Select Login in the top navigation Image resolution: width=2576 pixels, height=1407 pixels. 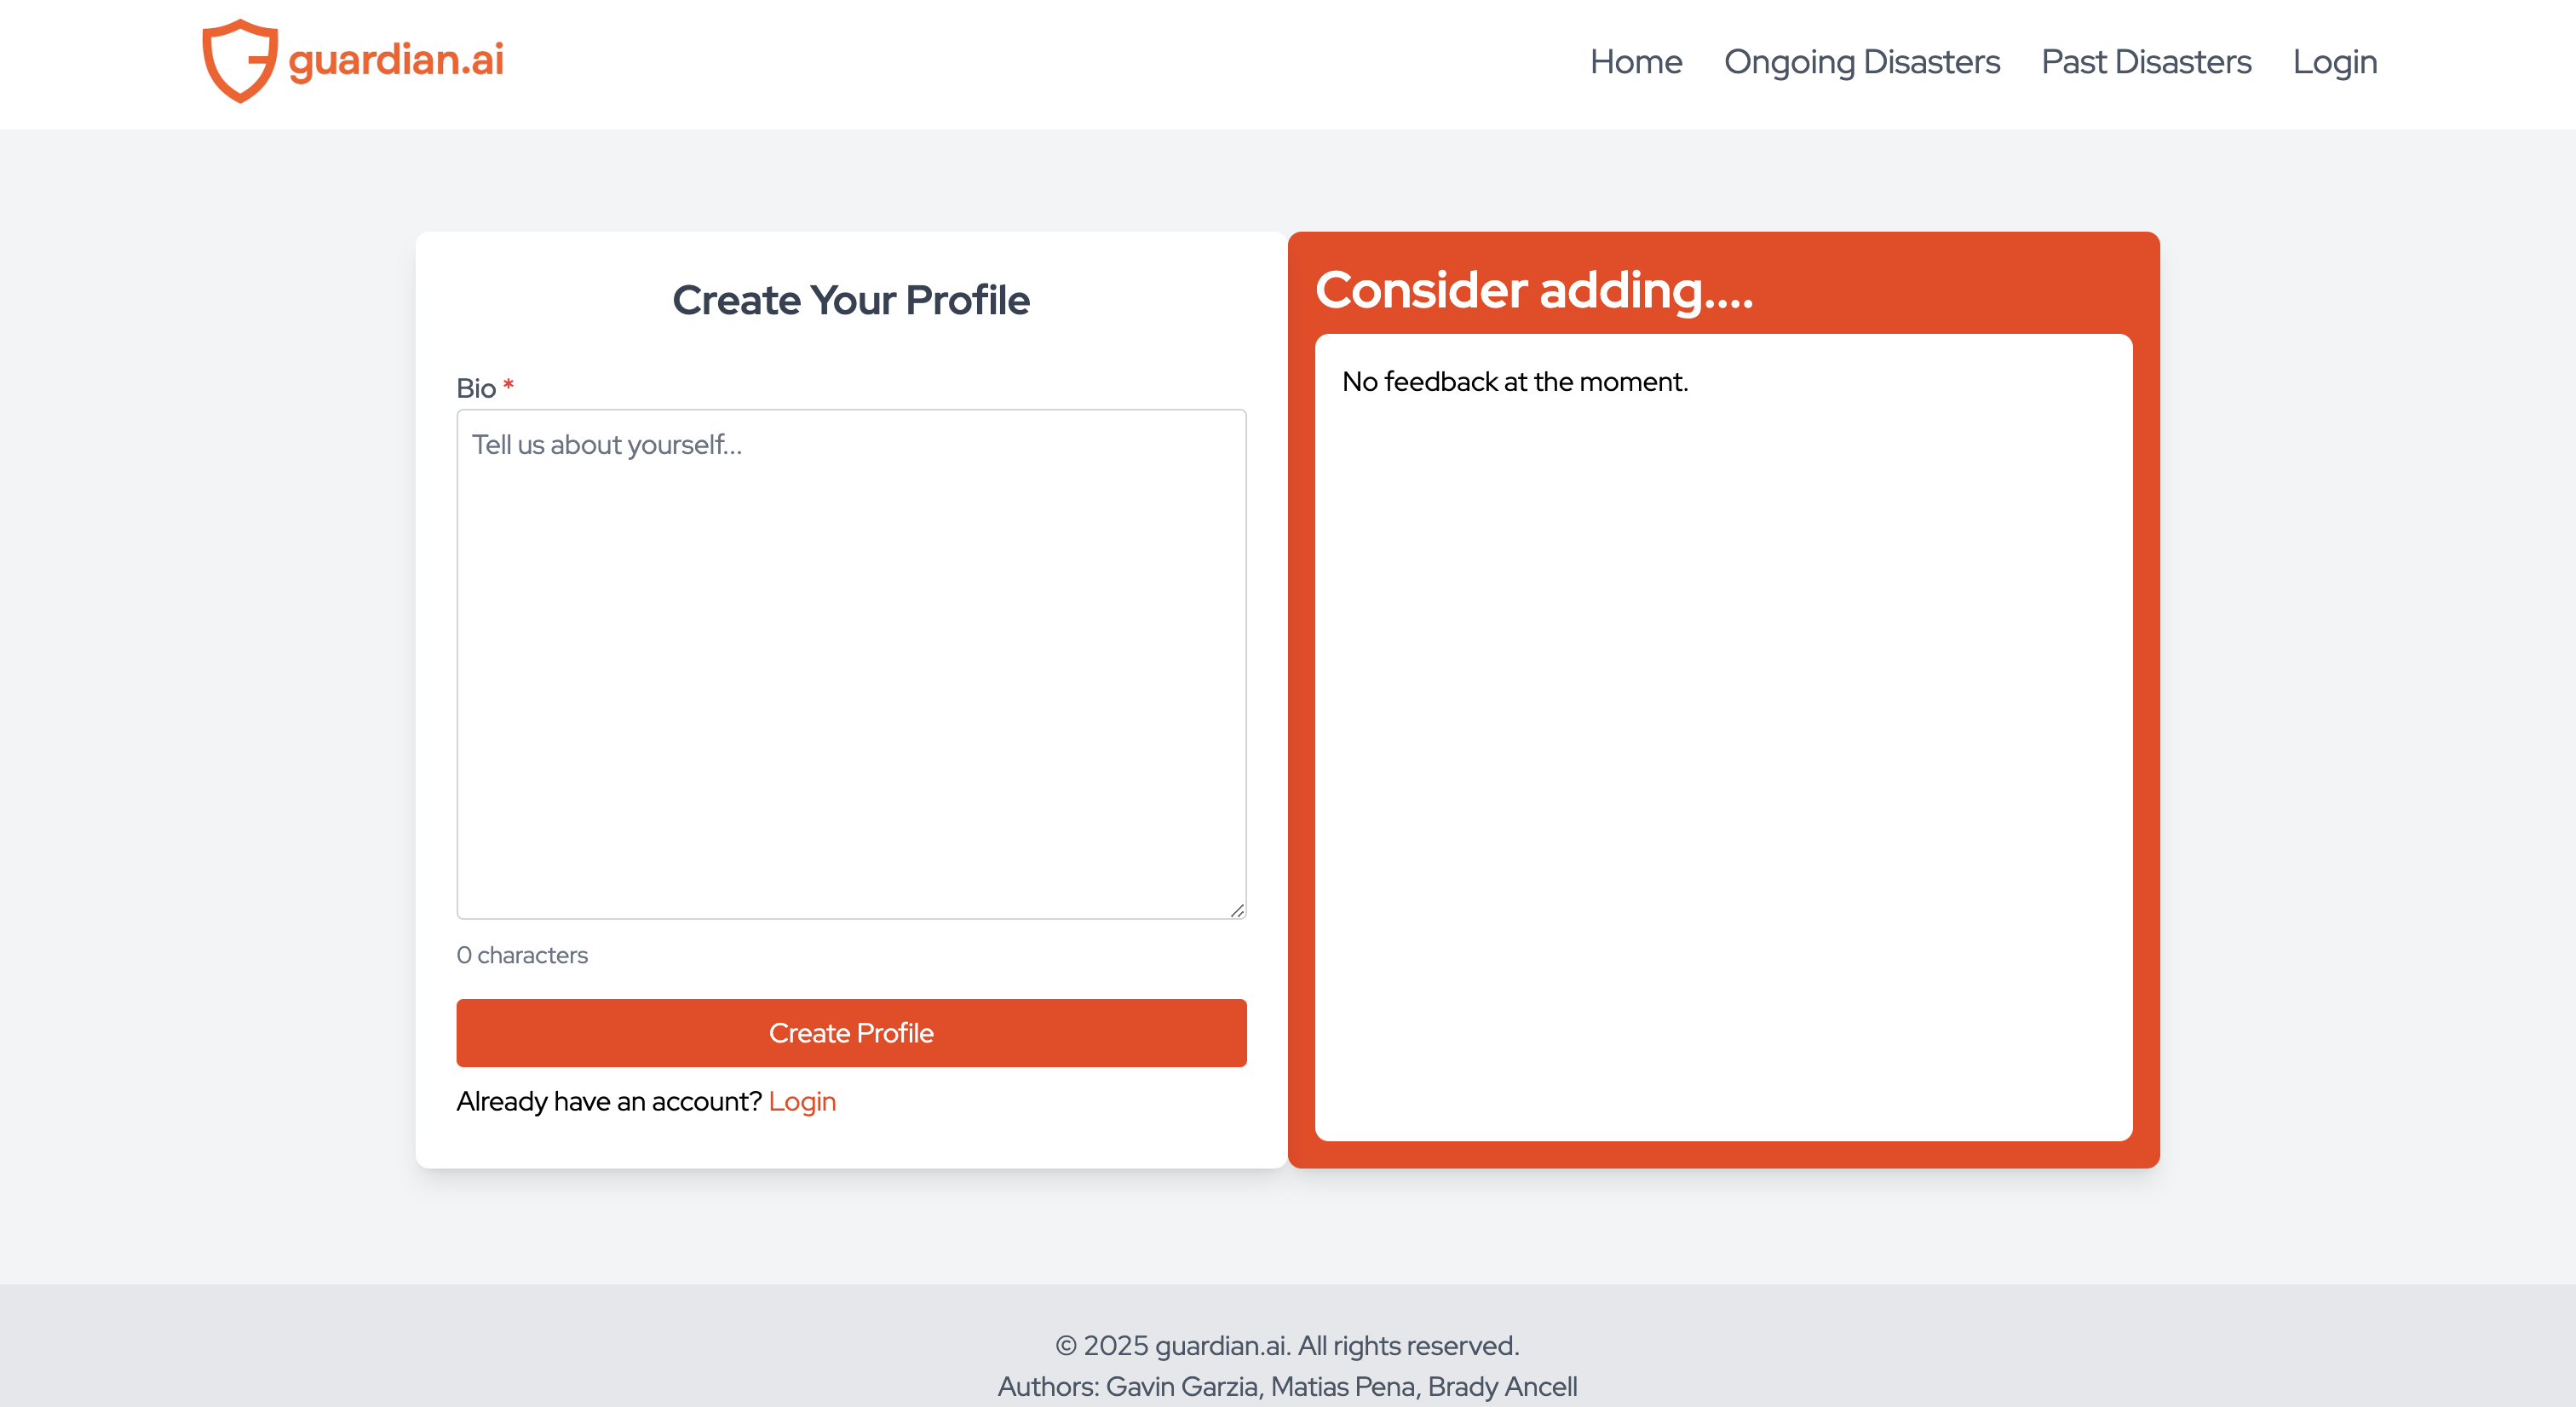pos(2334,62)
